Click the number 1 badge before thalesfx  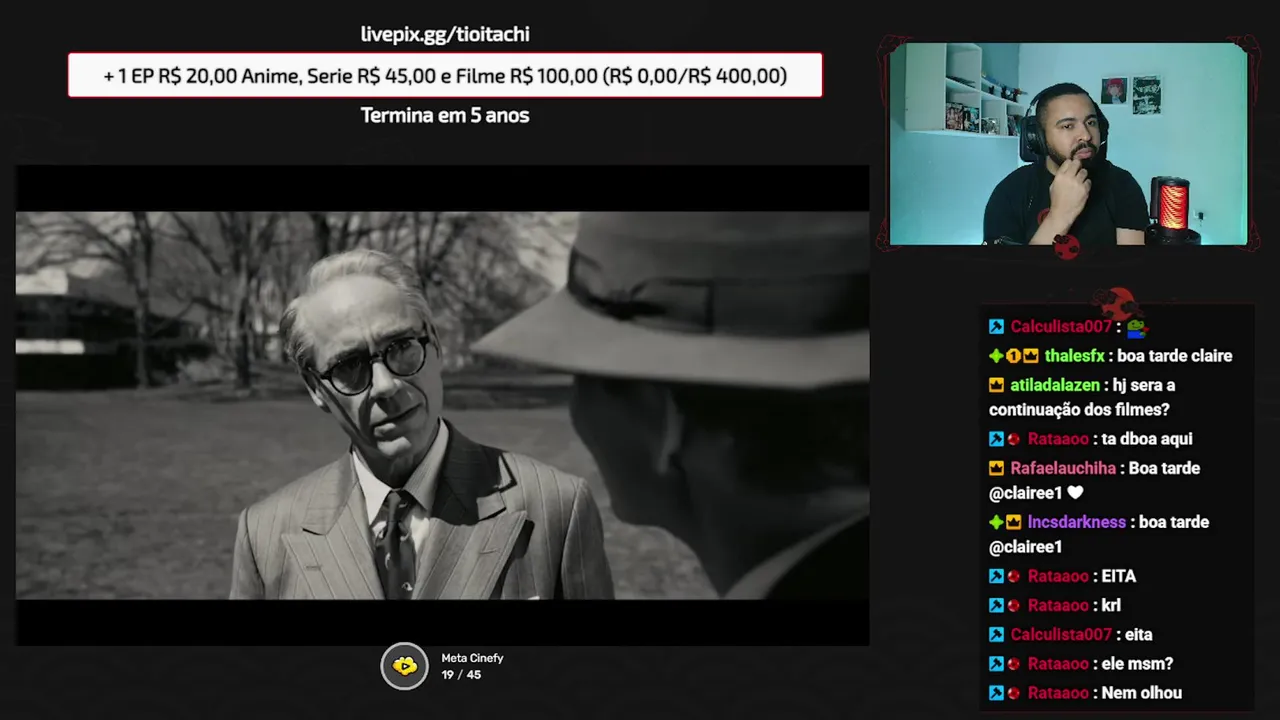(x=1013, y=356)
